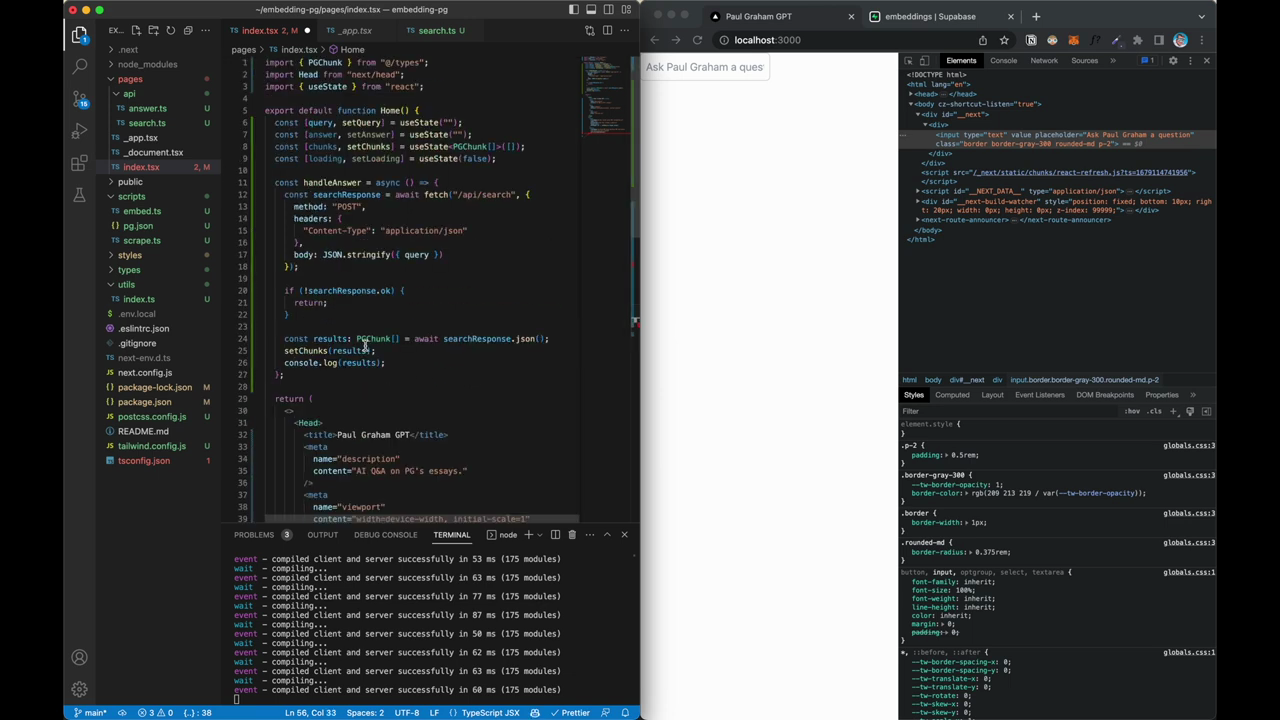The image size is (1280, 720).
Task: Add a new terminal with plus icon
Action: (x=529, y=534)
